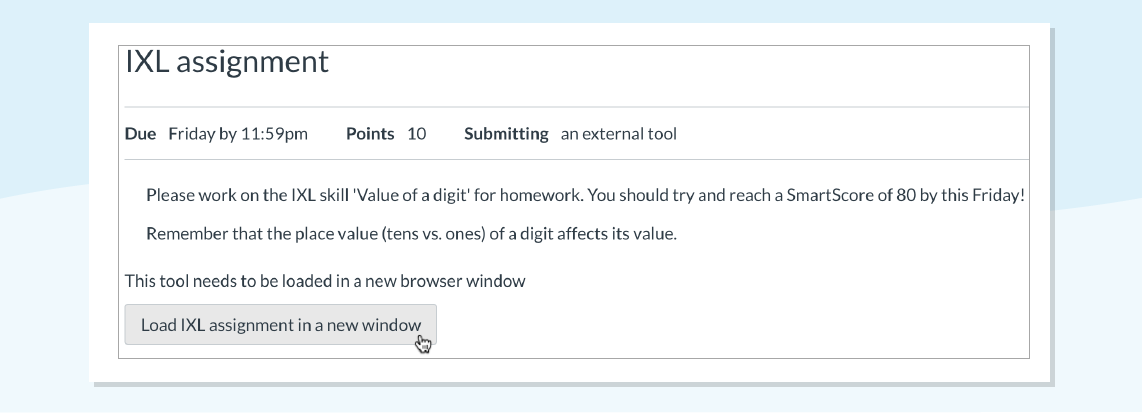Click the word IXL in the page heading
1142x413 pixels.
[148, 61]
